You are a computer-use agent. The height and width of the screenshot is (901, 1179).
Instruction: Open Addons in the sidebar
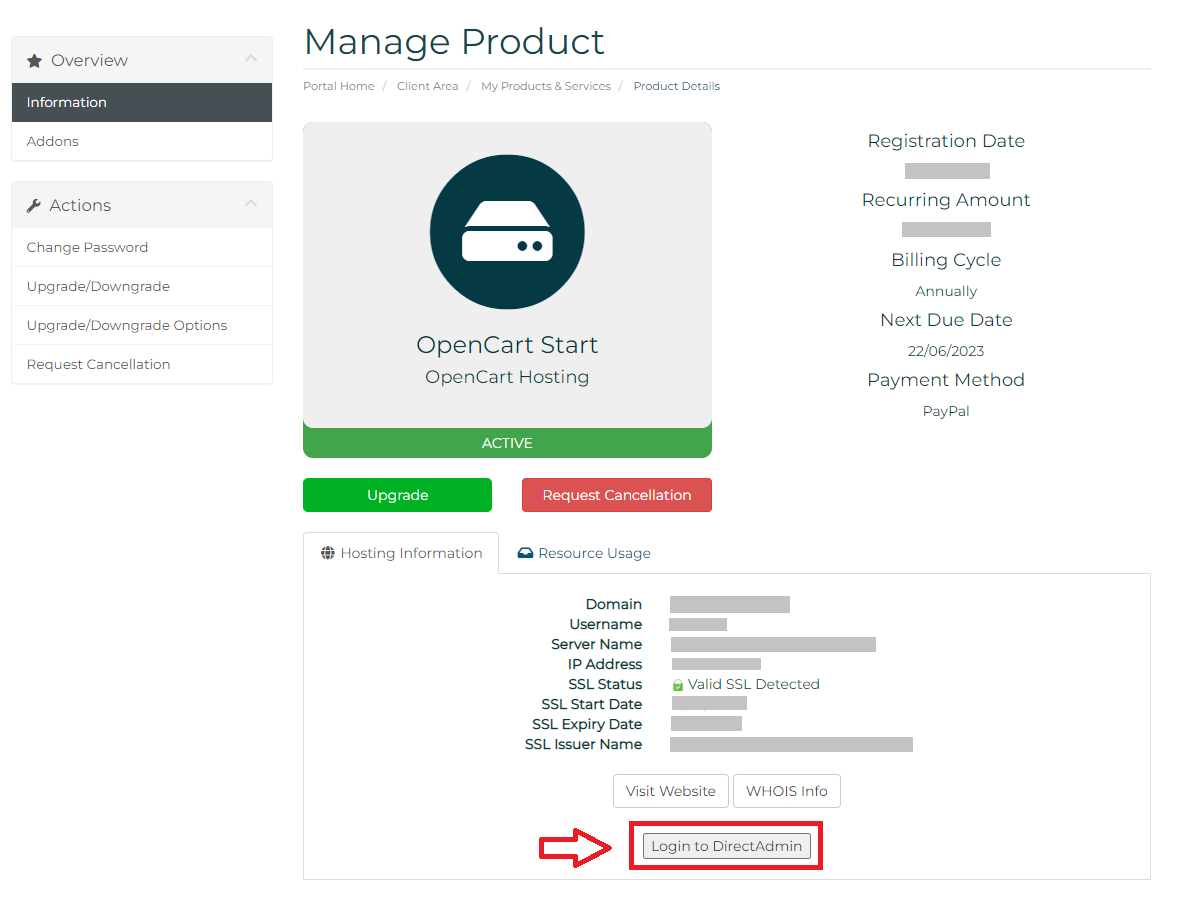pos(142,141)
